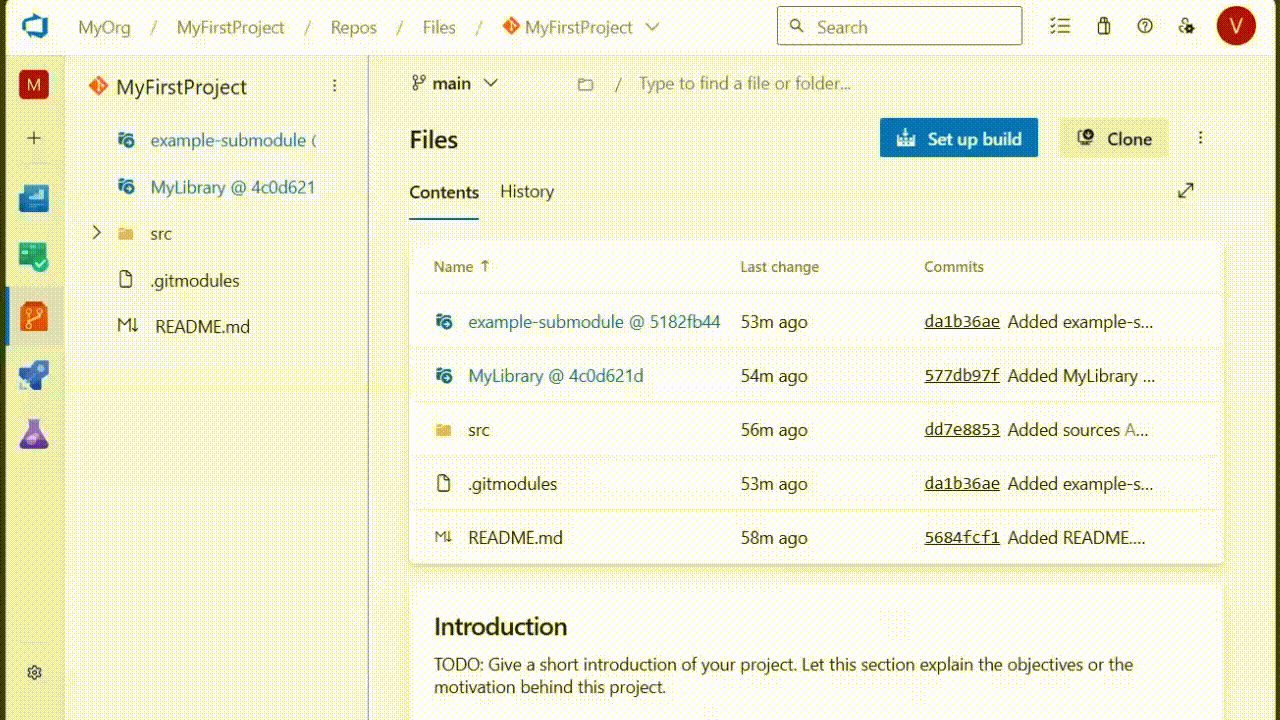Open Test Plans from the left sidebar
Image resolution: width=1280 pixels, height=720 pixels.
tap(34, 434)
